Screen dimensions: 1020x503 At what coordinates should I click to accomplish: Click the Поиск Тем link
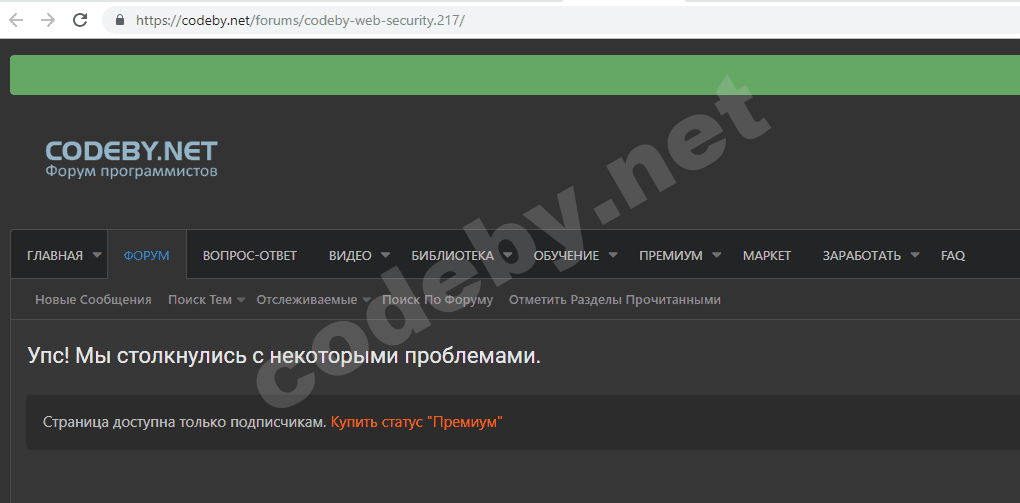pyautogui.click(x=200, y=300)
